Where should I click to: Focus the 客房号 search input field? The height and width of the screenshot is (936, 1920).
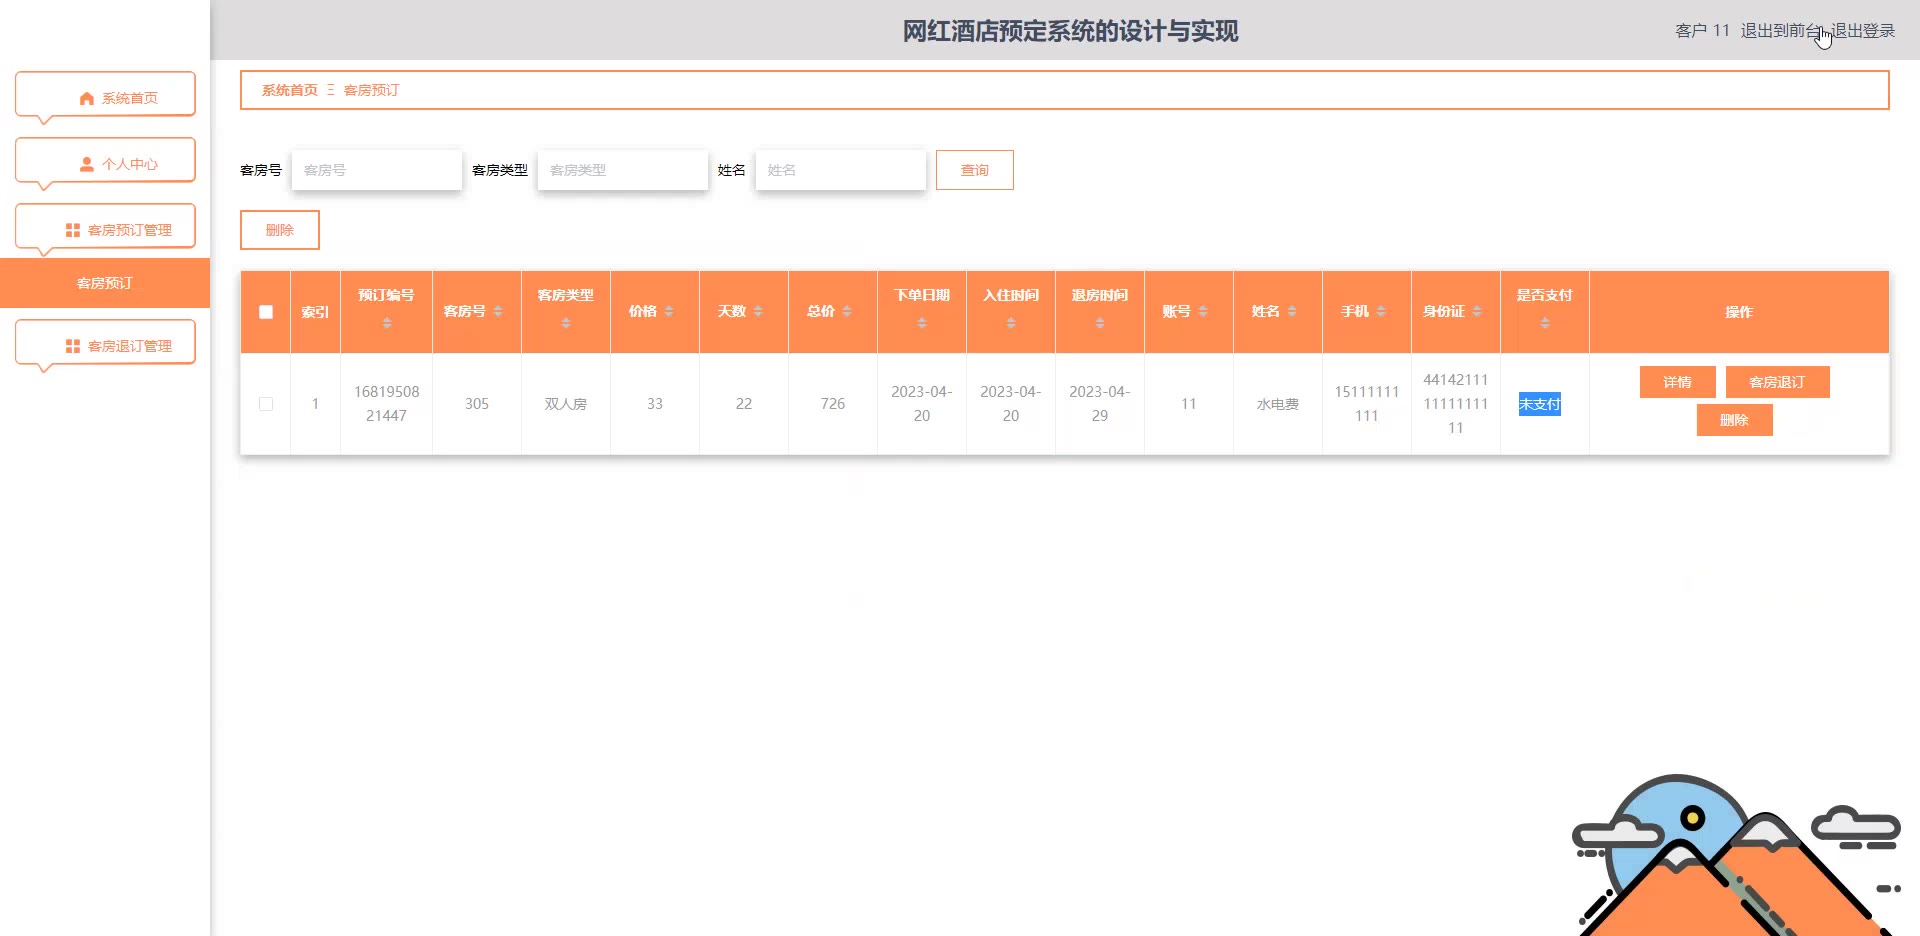point(377,170)
